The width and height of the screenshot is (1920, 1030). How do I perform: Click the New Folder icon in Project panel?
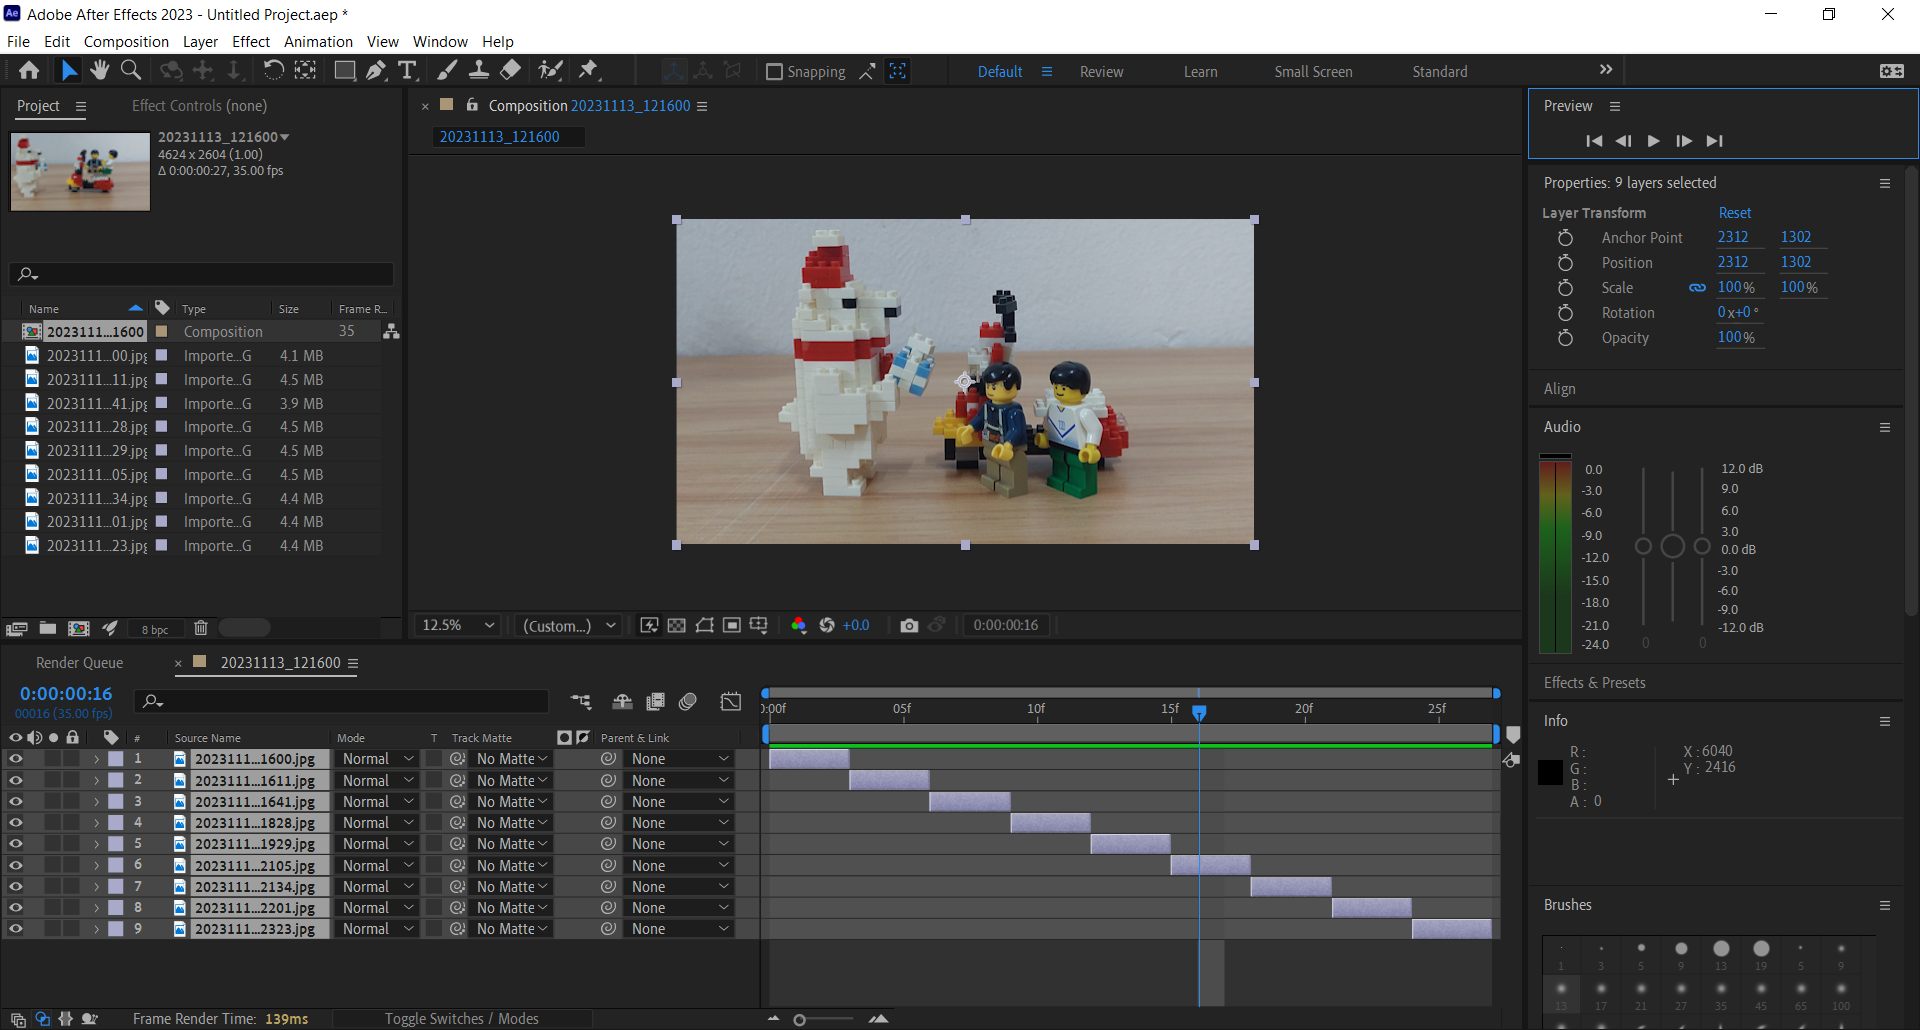pyautogui.click(x=48, y=628)
